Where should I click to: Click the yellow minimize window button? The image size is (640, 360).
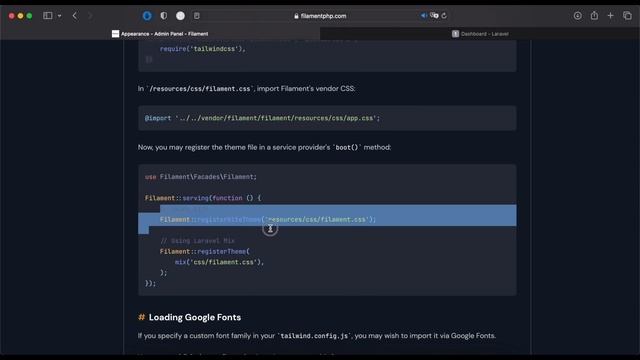[20, 16]
